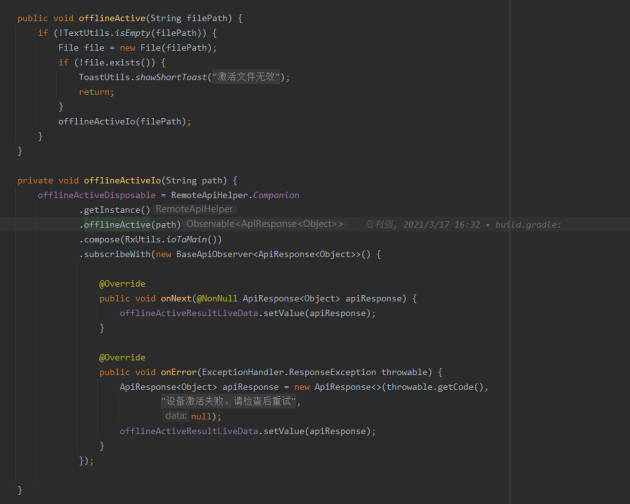Click the offlineActive method name declaration
The image size is (630, 504).
(112, 18)
